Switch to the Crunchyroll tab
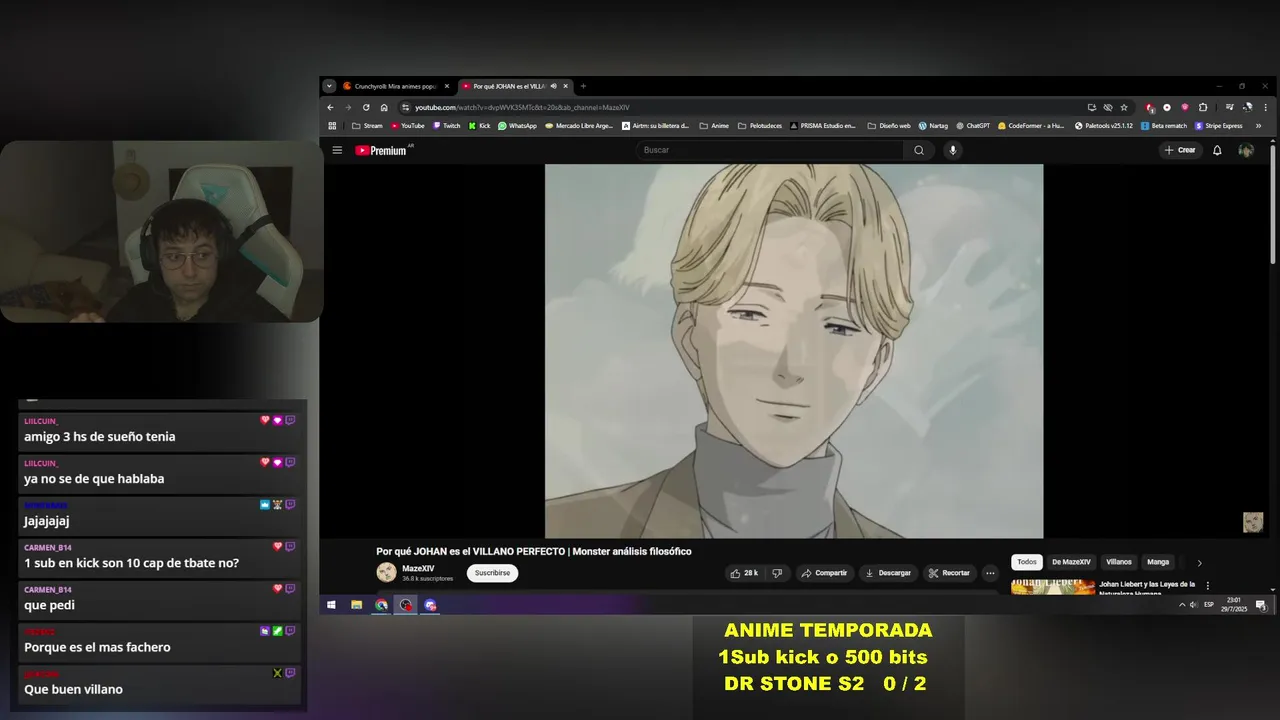 396,86
